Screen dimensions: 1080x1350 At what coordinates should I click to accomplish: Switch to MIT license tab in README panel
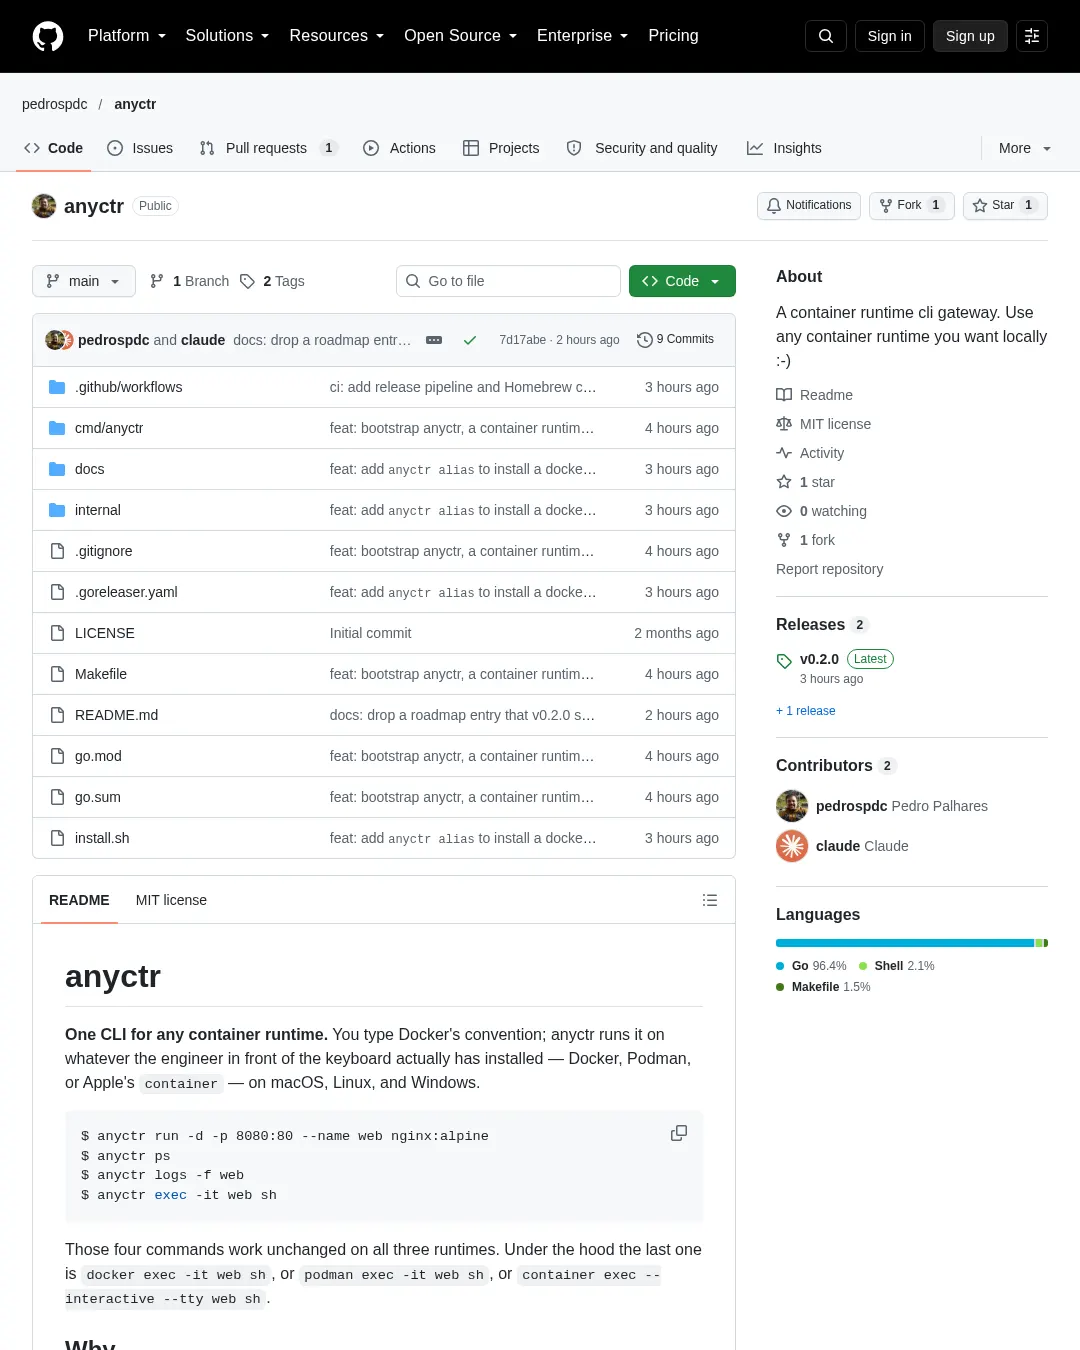[171, 900]
